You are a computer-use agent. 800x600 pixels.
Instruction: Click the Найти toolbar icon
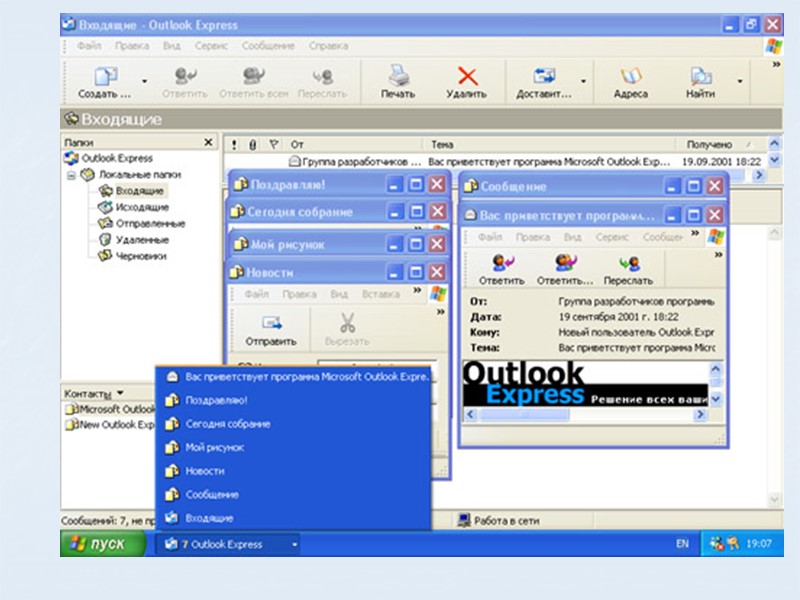(x=700, y=82)
